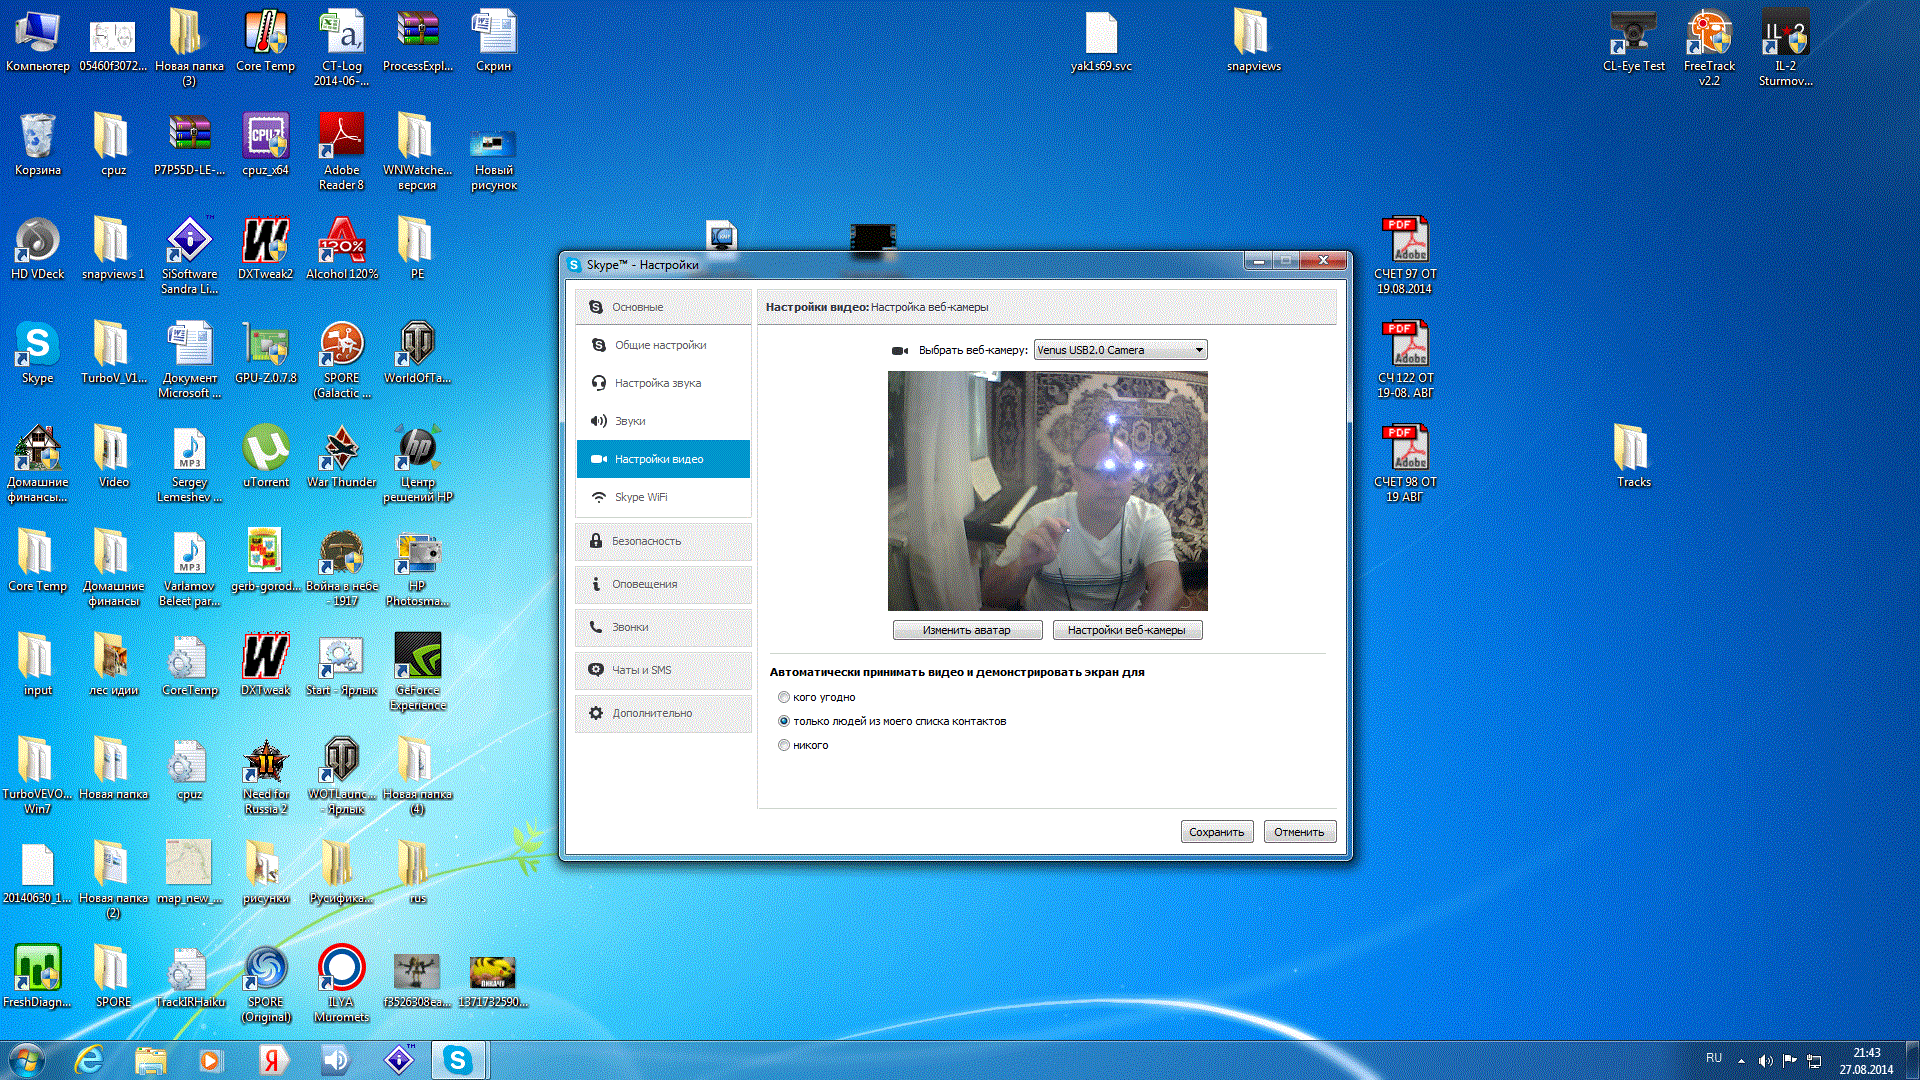Click the volume icon in the system tray
This screenshot has height=1080, width=1920.
(1765, 1060)
